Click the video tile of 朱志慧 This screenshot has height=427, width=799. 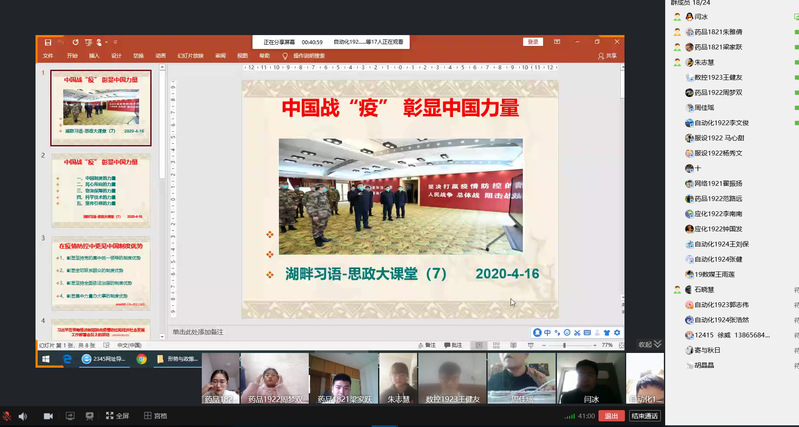398,379
